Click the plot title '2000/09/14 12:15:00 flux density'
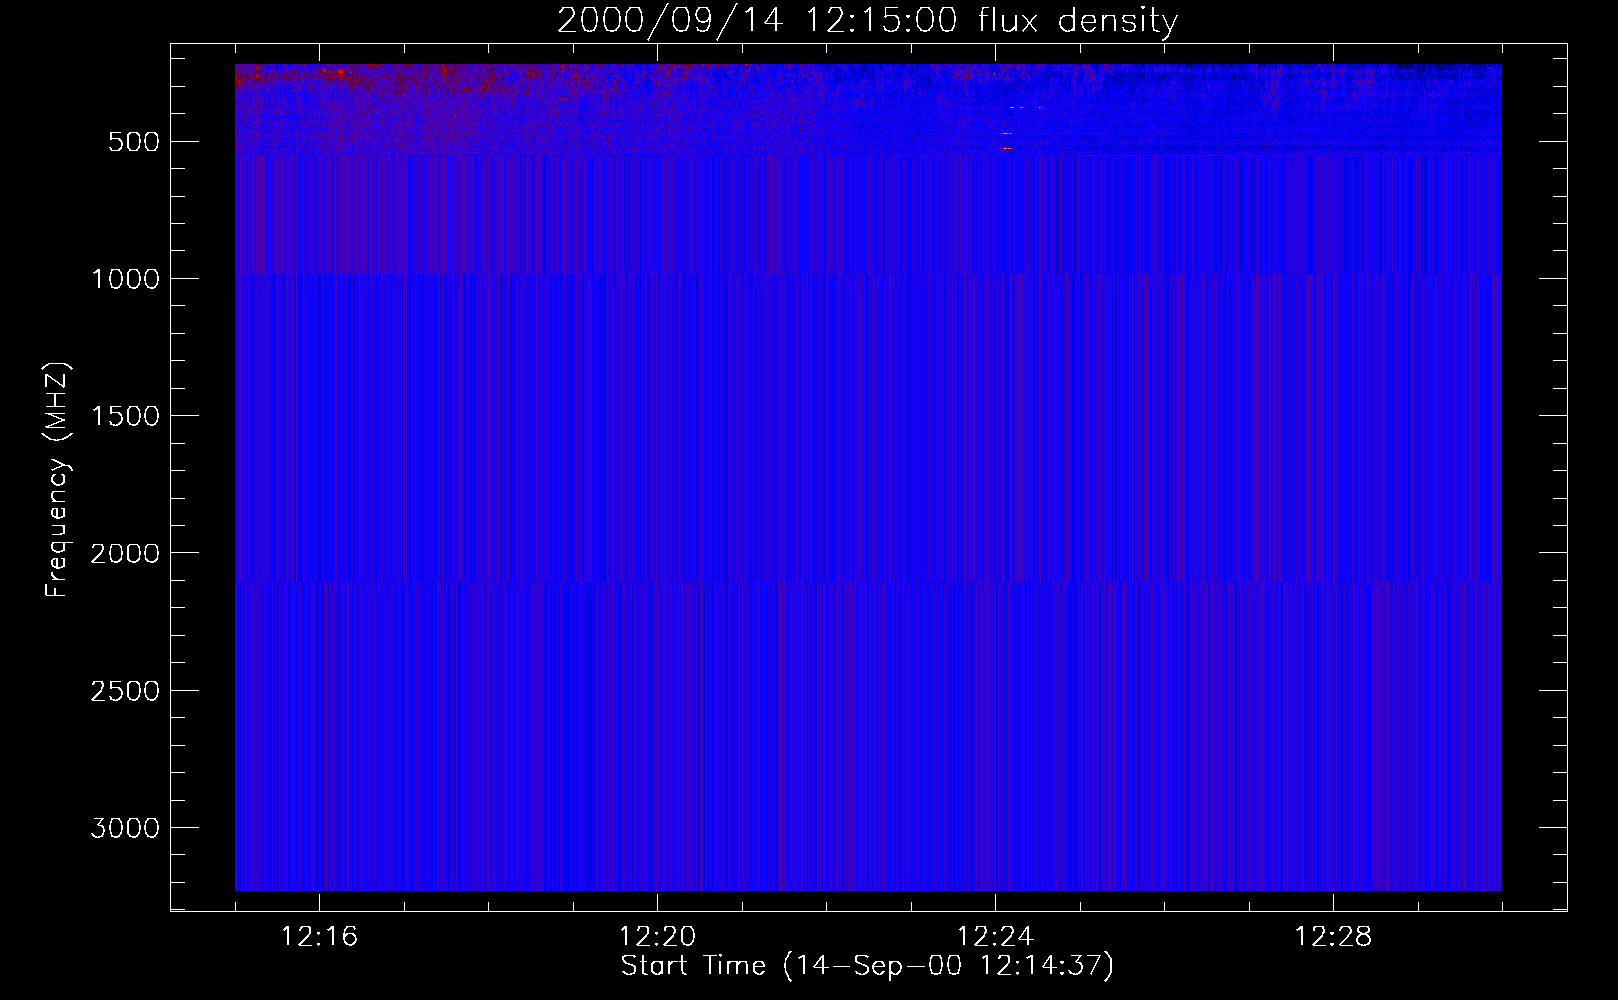Image resolution: width=1618 pixels, height=1000 pixels. click(x=867, y=20)
